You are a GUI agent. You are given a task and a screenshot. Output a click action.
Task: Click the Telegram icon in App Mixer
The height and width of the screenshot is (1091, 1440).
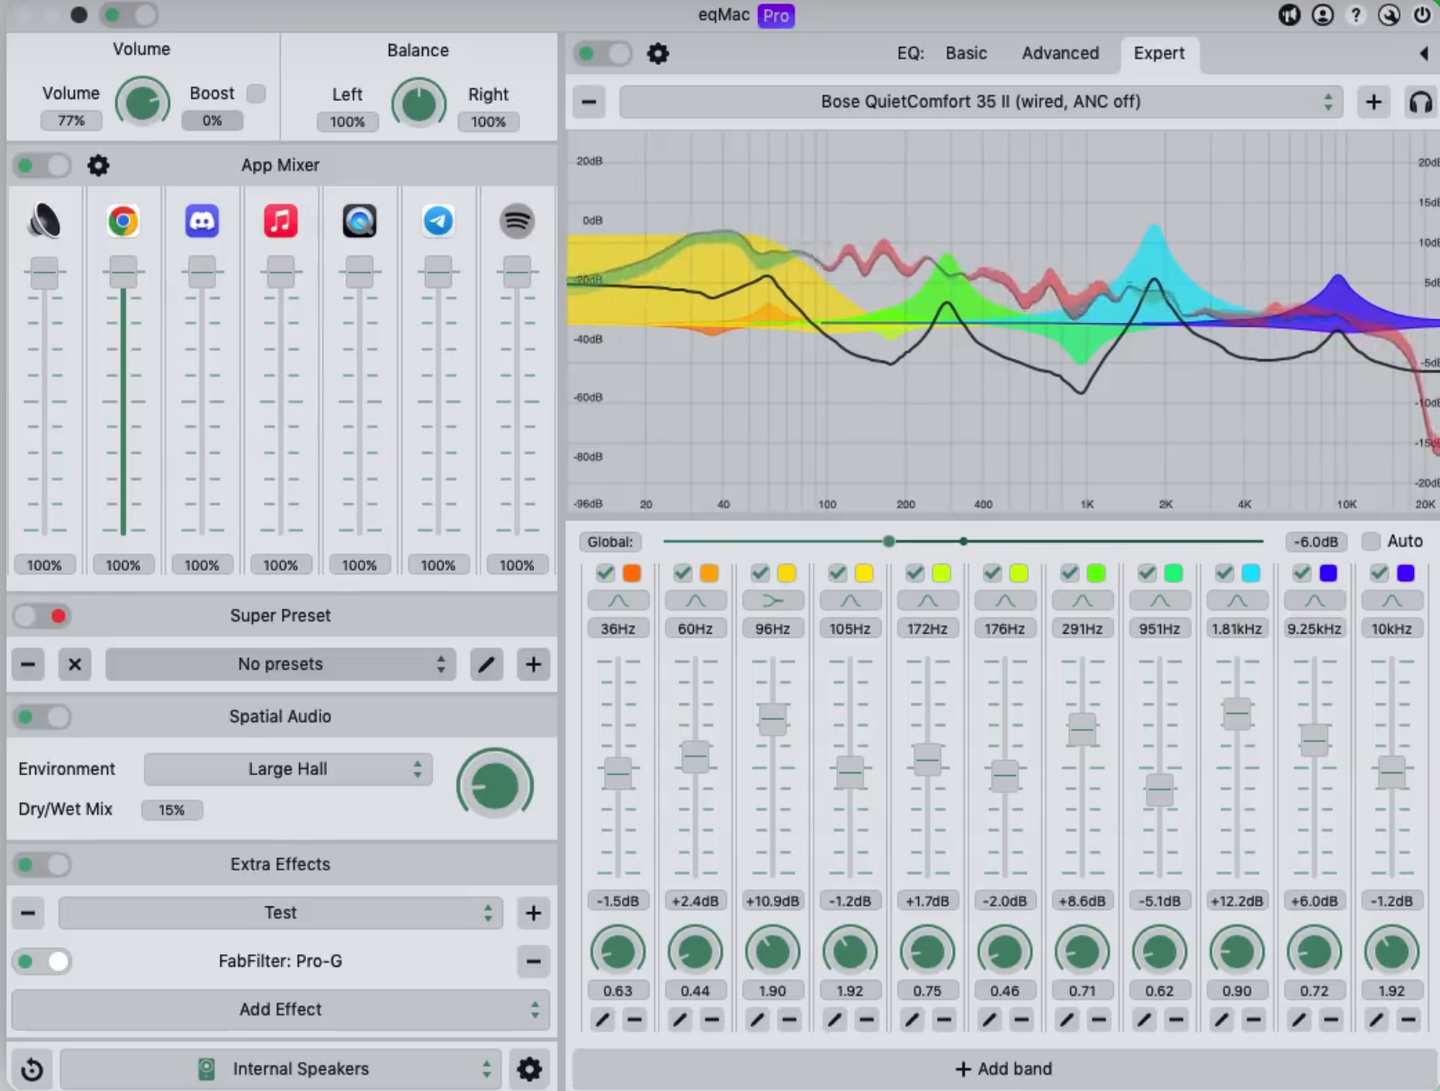438,221
